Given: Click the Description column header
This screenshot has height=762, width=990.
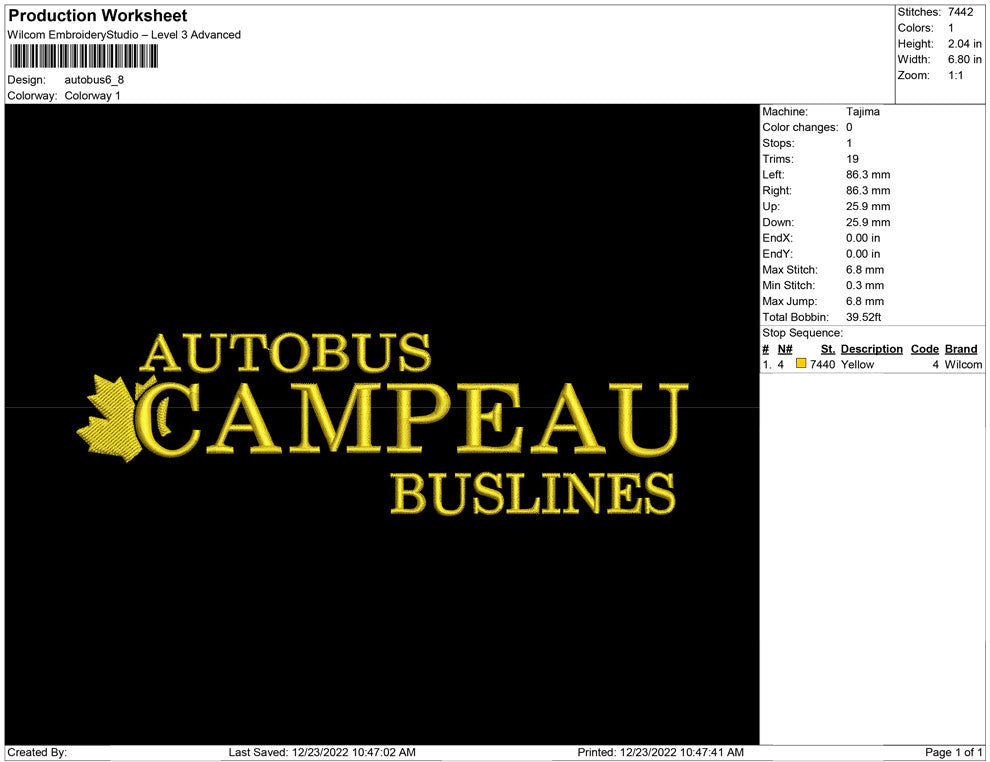Looking at the screenshot, I should [871, 349].
